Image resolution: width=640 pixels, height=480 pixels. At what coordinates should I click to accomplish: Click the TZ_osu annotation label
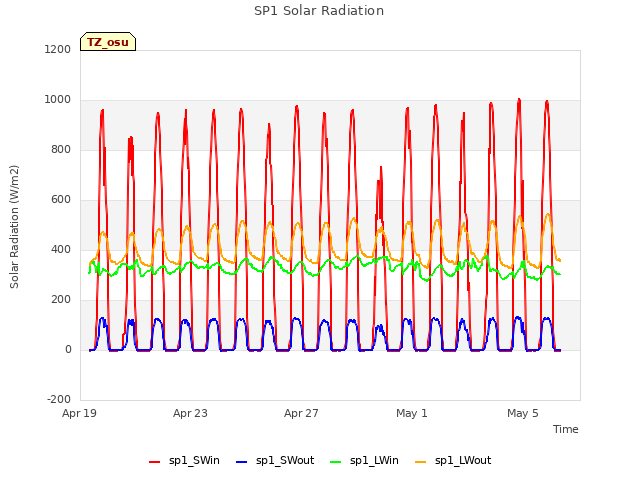108,42
